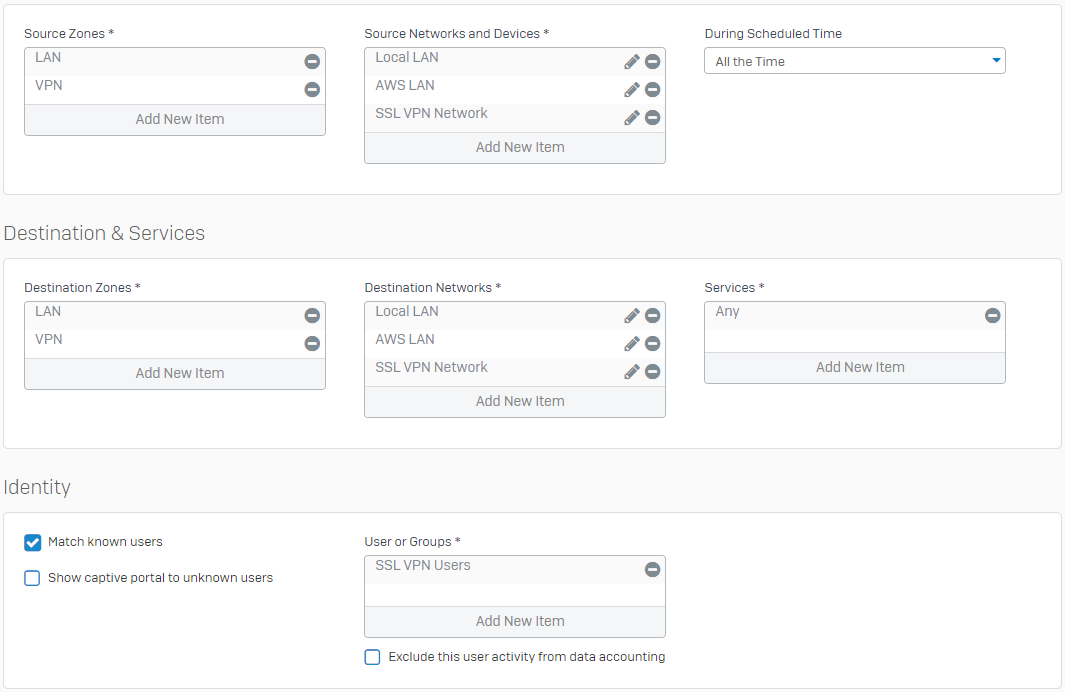Remove LAN from Destination Zones

coord(312,316)
